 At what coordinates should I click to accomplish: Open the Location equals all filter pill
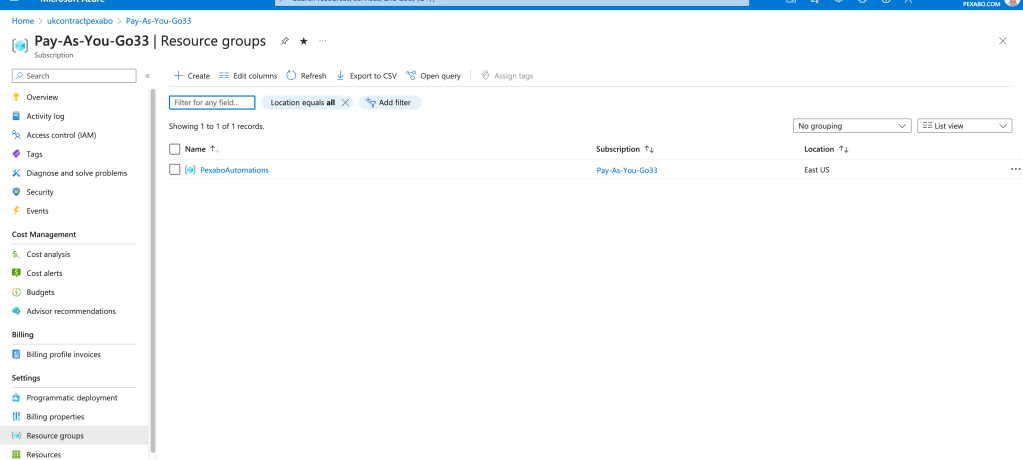click(303, 102)
